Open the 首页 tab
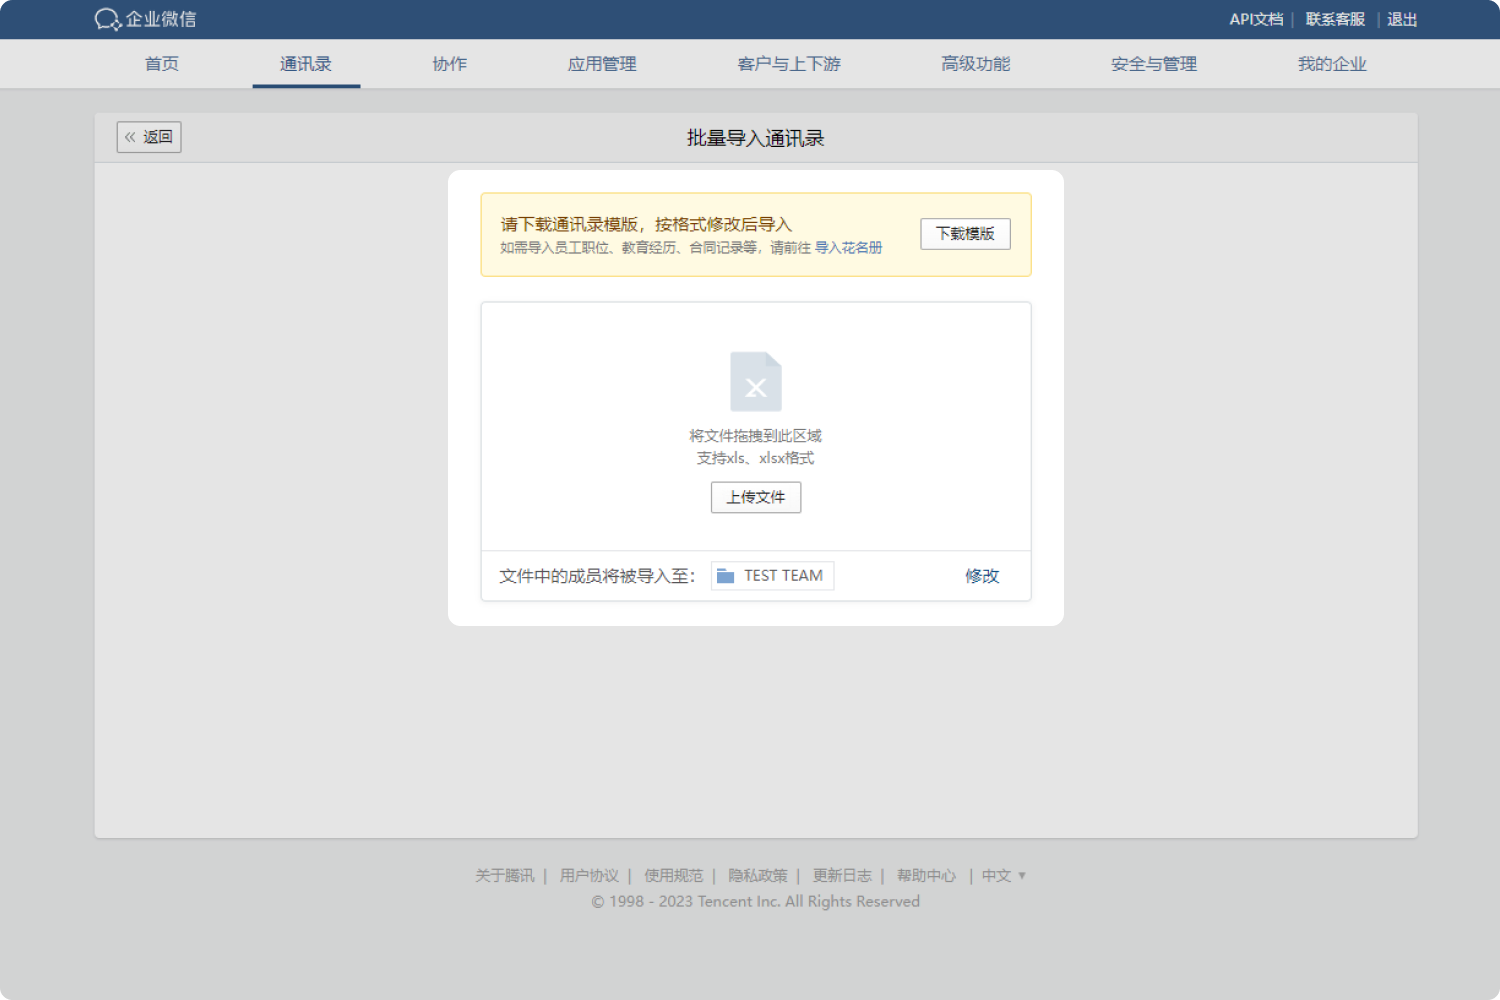The image size is (1500, 1000). coord(162,64)
